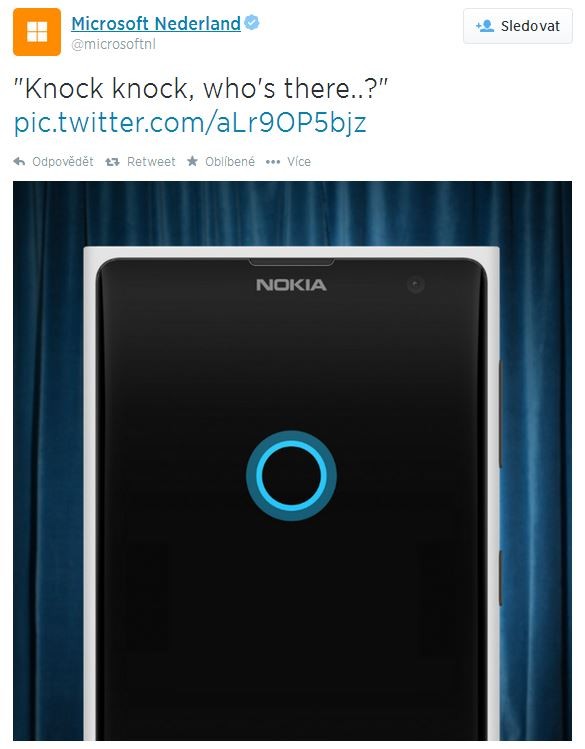
Task: Click the blue curtain background of the photo
Action: tap(48, 430)
